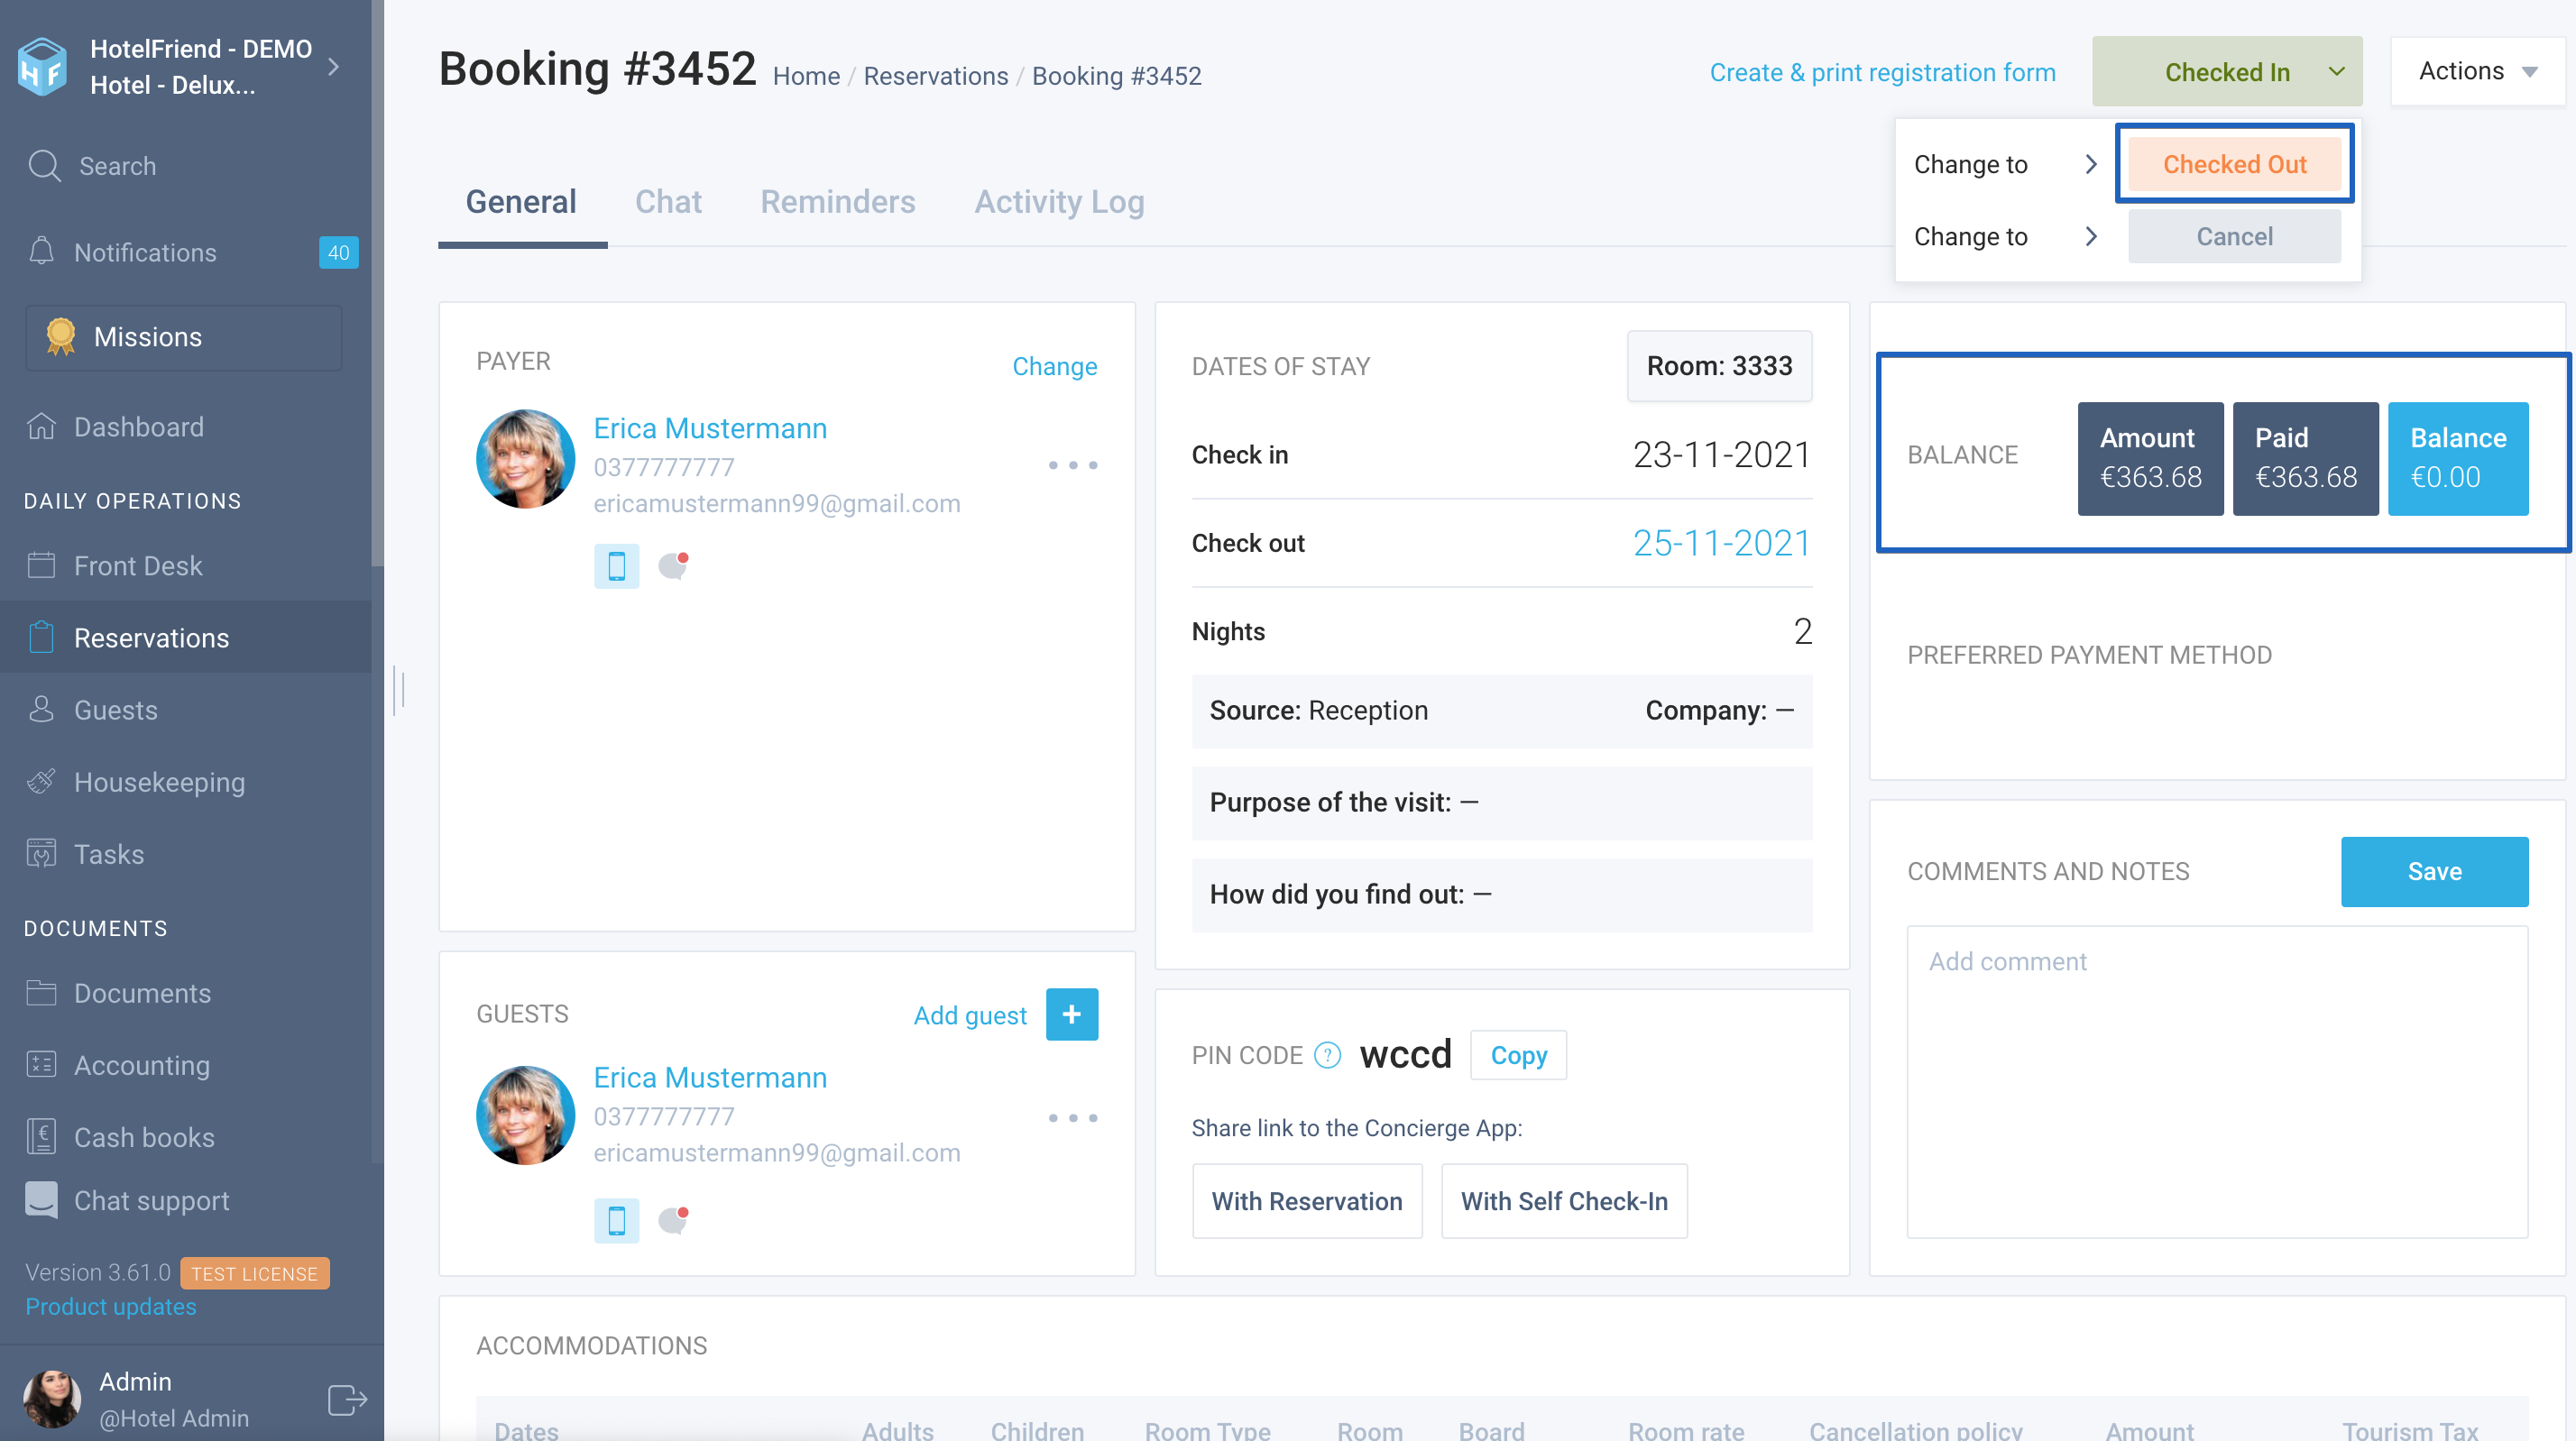Switch to Chat tab

tap(668, 202)
